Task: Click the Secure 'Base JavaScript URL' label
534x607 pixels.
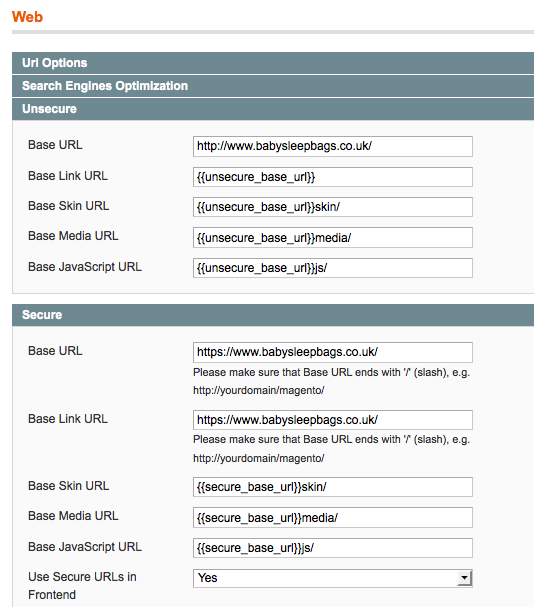Action: coord(85,547)
